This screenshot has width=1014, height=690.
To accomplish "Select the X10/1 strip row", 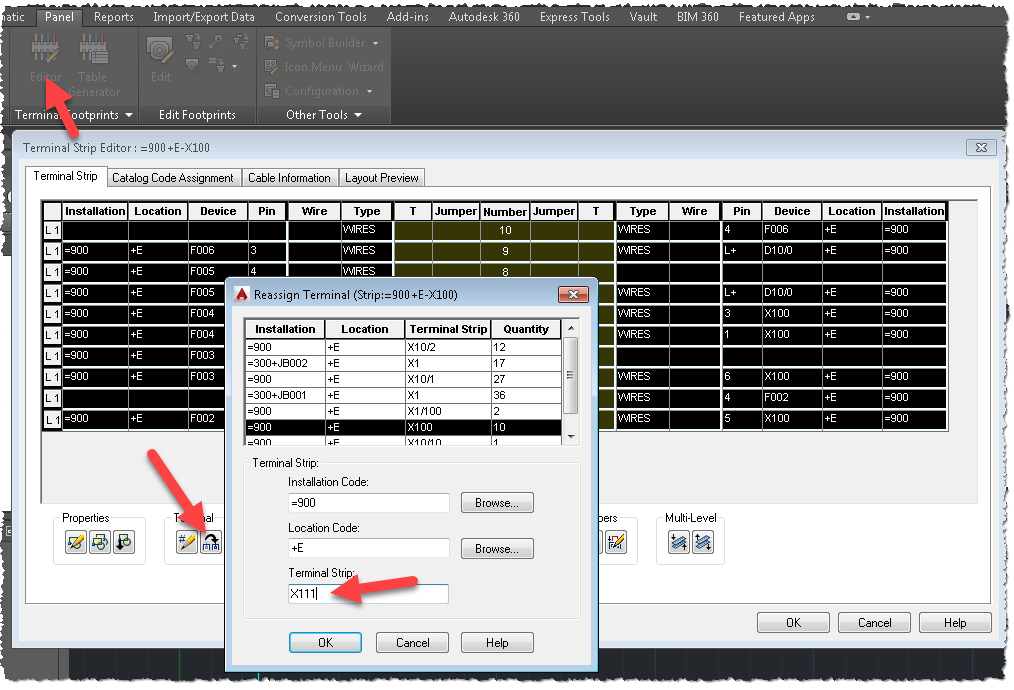I will click(404, 380).
